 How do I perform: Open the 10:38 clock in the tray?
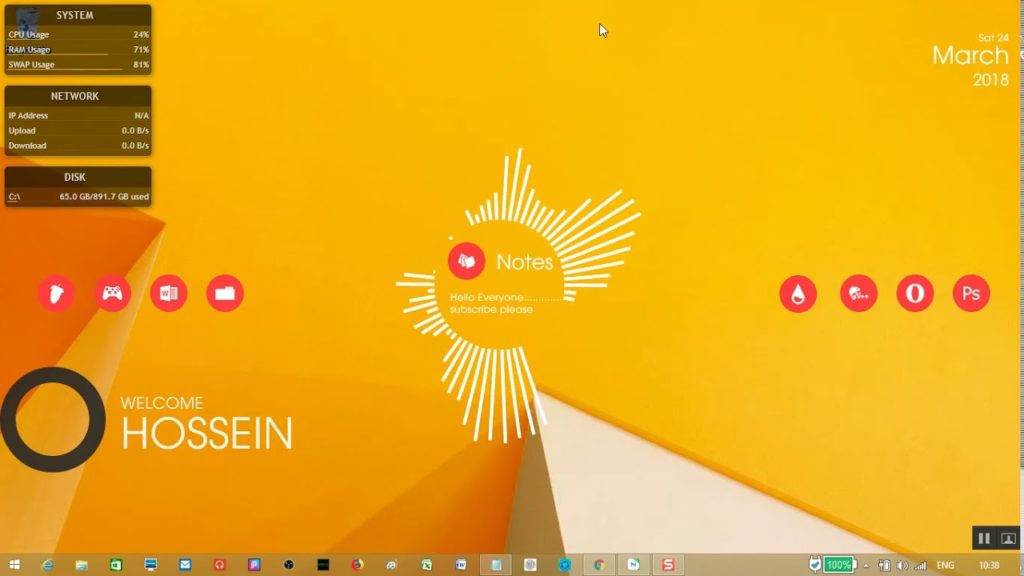click(x=989, y=566)
